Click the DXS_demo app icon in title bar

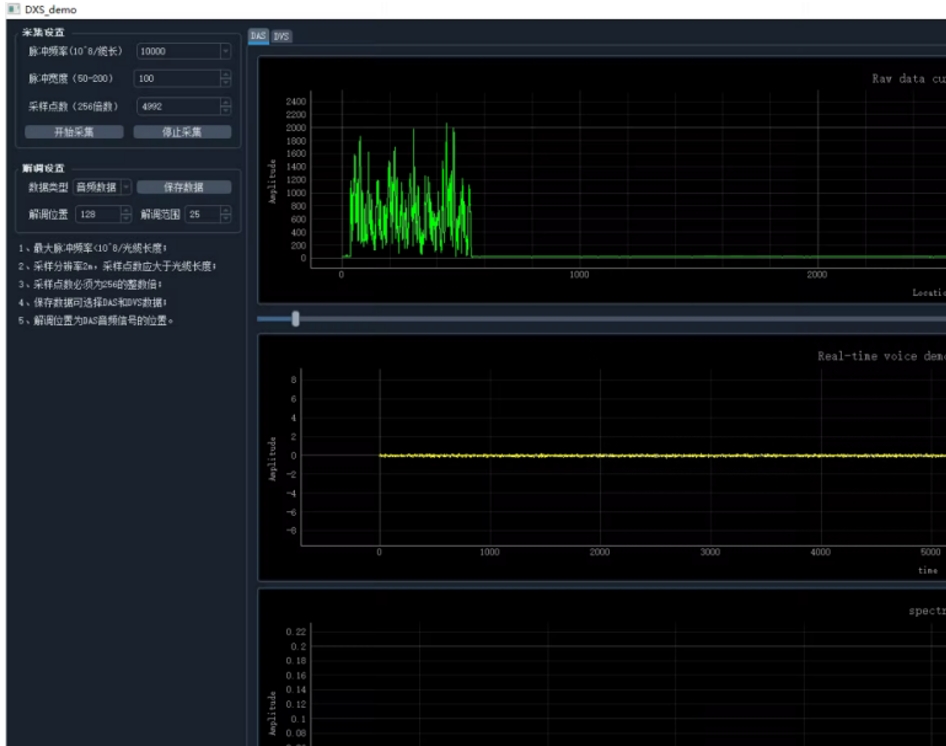(x=13, y=9)
